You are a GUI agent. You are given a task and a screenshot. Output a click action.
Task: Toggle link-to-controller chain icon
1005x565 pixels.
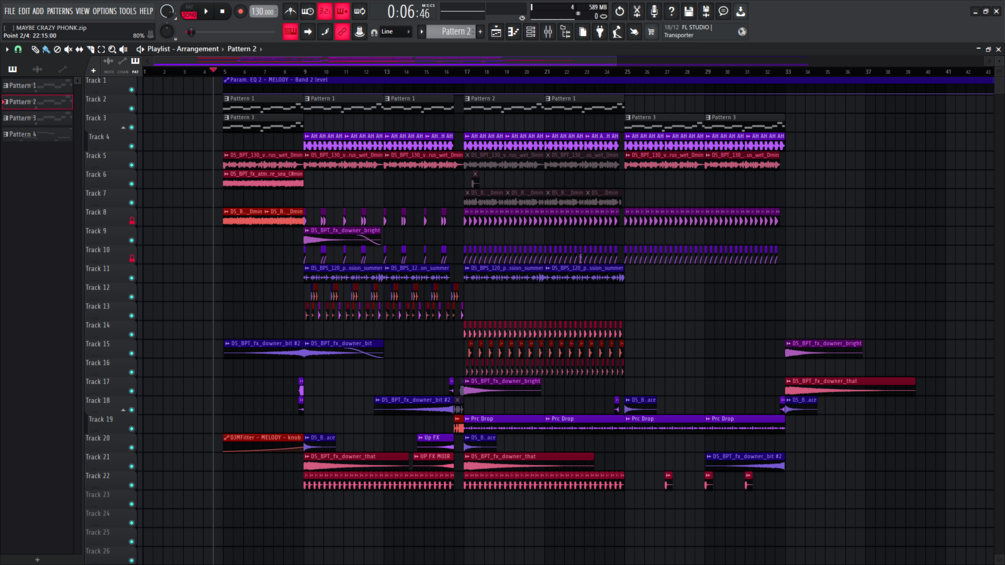click(x=342, y=32)
